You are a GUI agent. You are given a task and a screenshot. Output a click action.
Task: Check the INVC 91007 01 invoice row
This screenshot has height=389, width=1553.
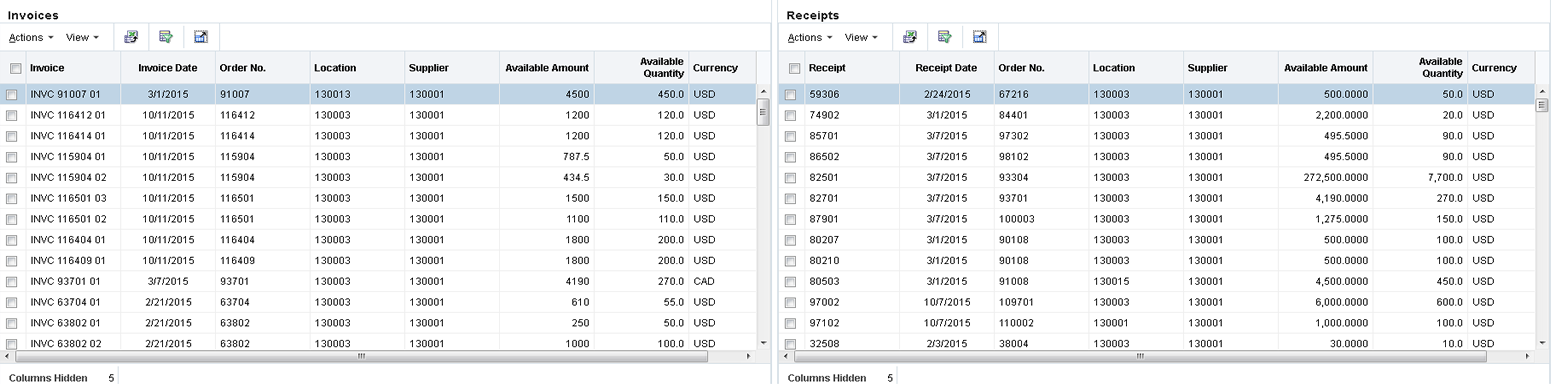click(12, 95)
